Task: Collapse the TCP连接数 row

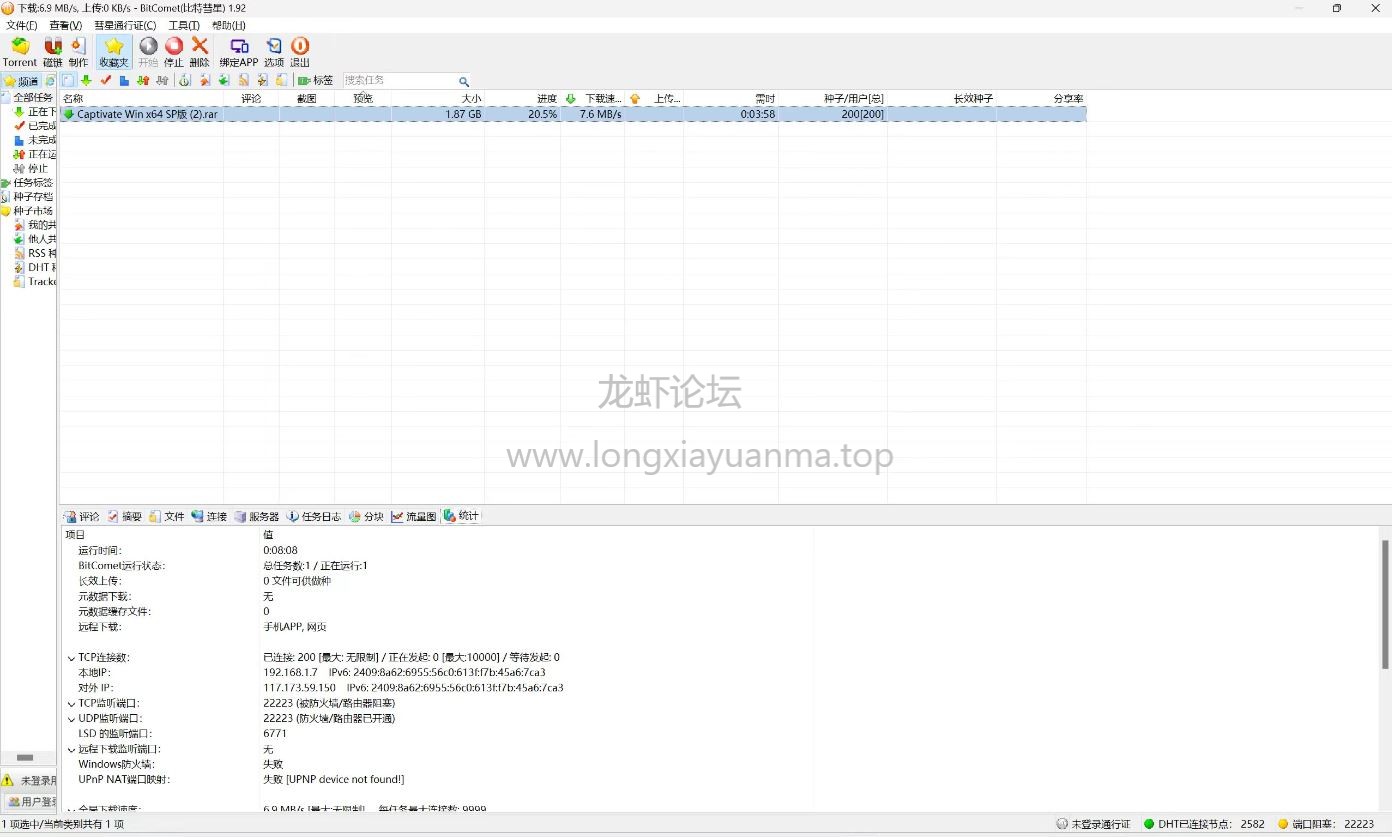Action: (71, 658)
